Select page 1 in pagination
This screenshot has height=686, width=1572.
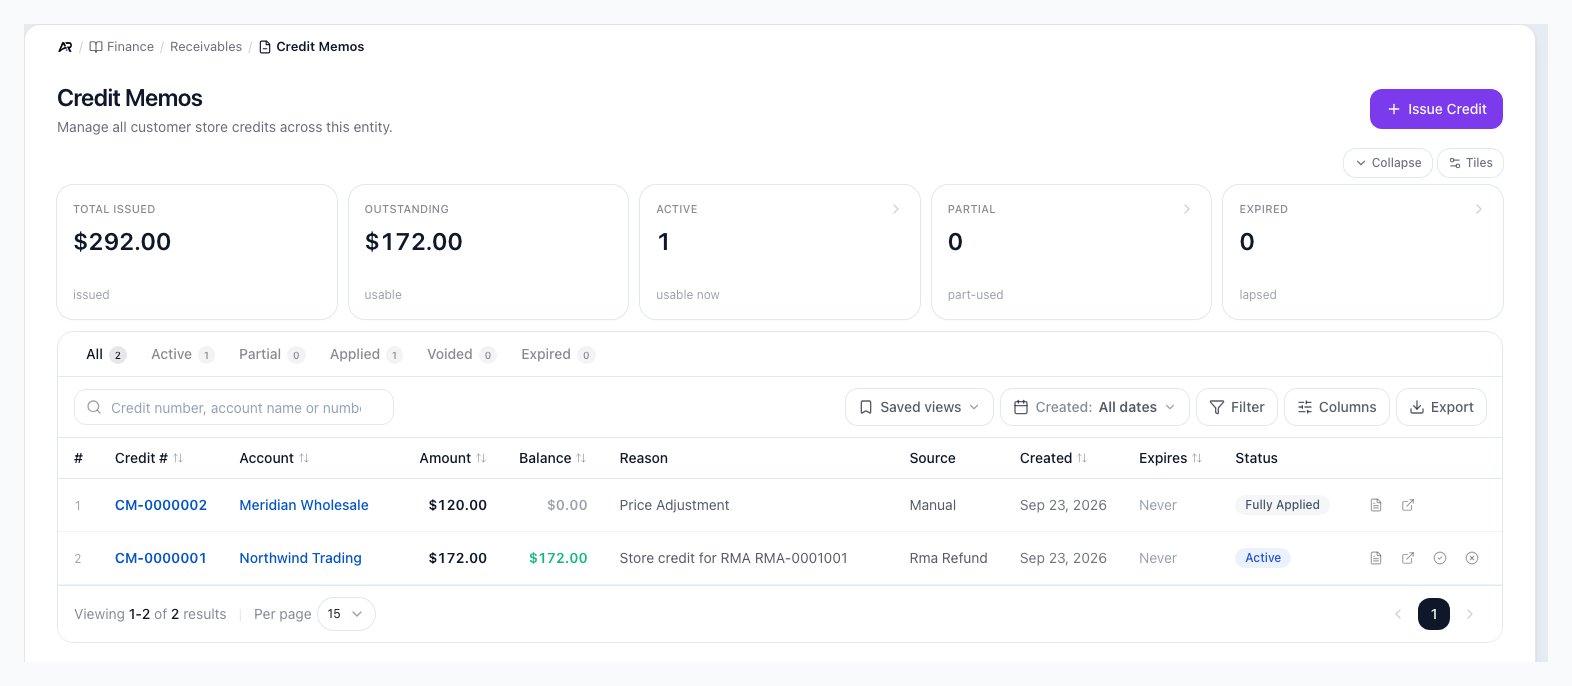pyautogui.click(x=1434, y=614)
